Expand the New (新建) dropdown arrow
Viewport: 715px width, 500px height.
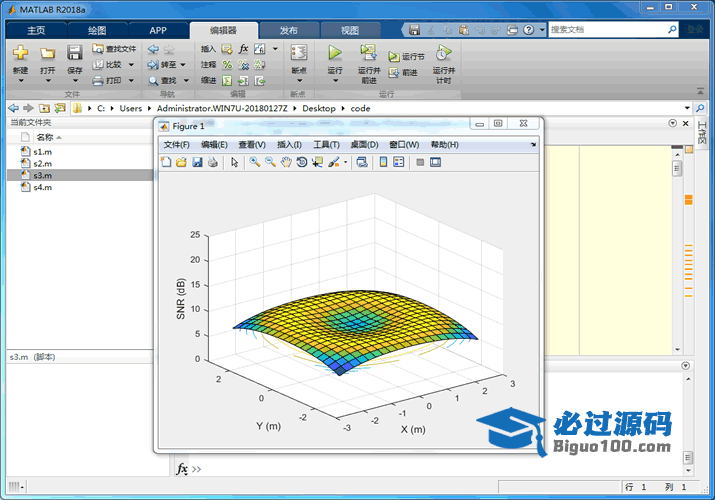click(x=20, y=81)
